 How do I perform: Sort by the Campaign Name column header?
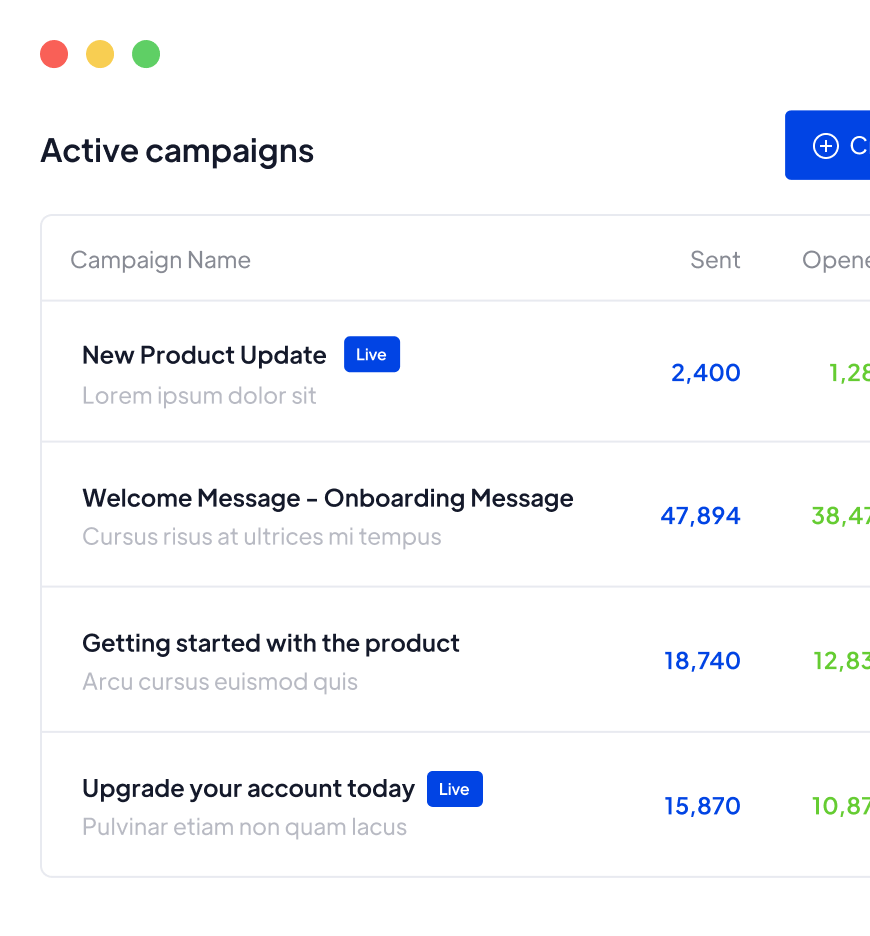pos(160,260)
